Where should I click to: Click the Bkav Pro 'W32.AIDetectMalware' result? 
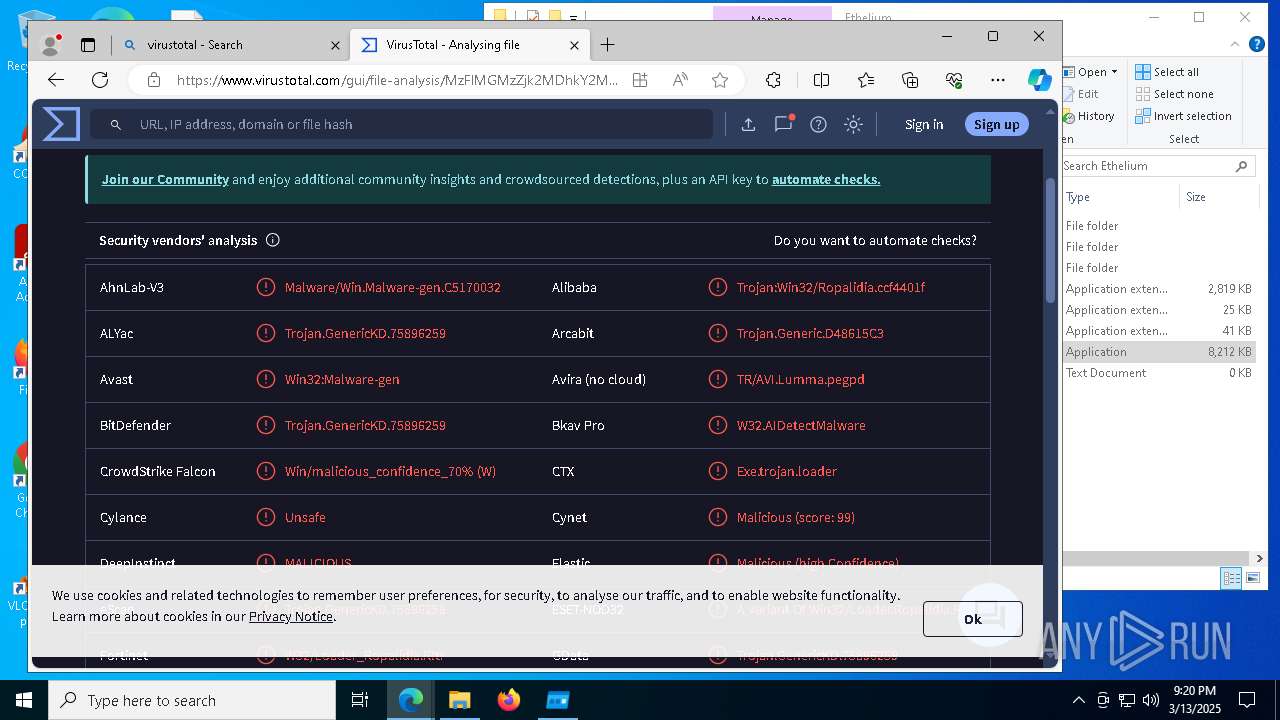coord(801,425)
